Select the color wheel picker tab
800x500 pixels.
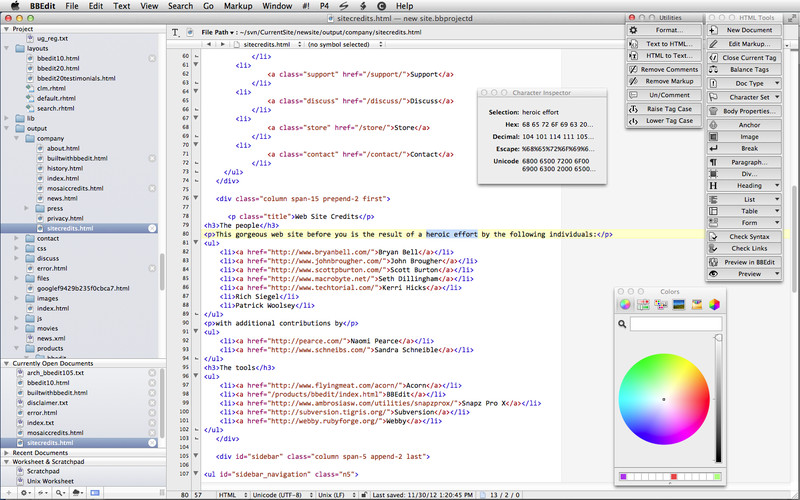pos(624,304)
